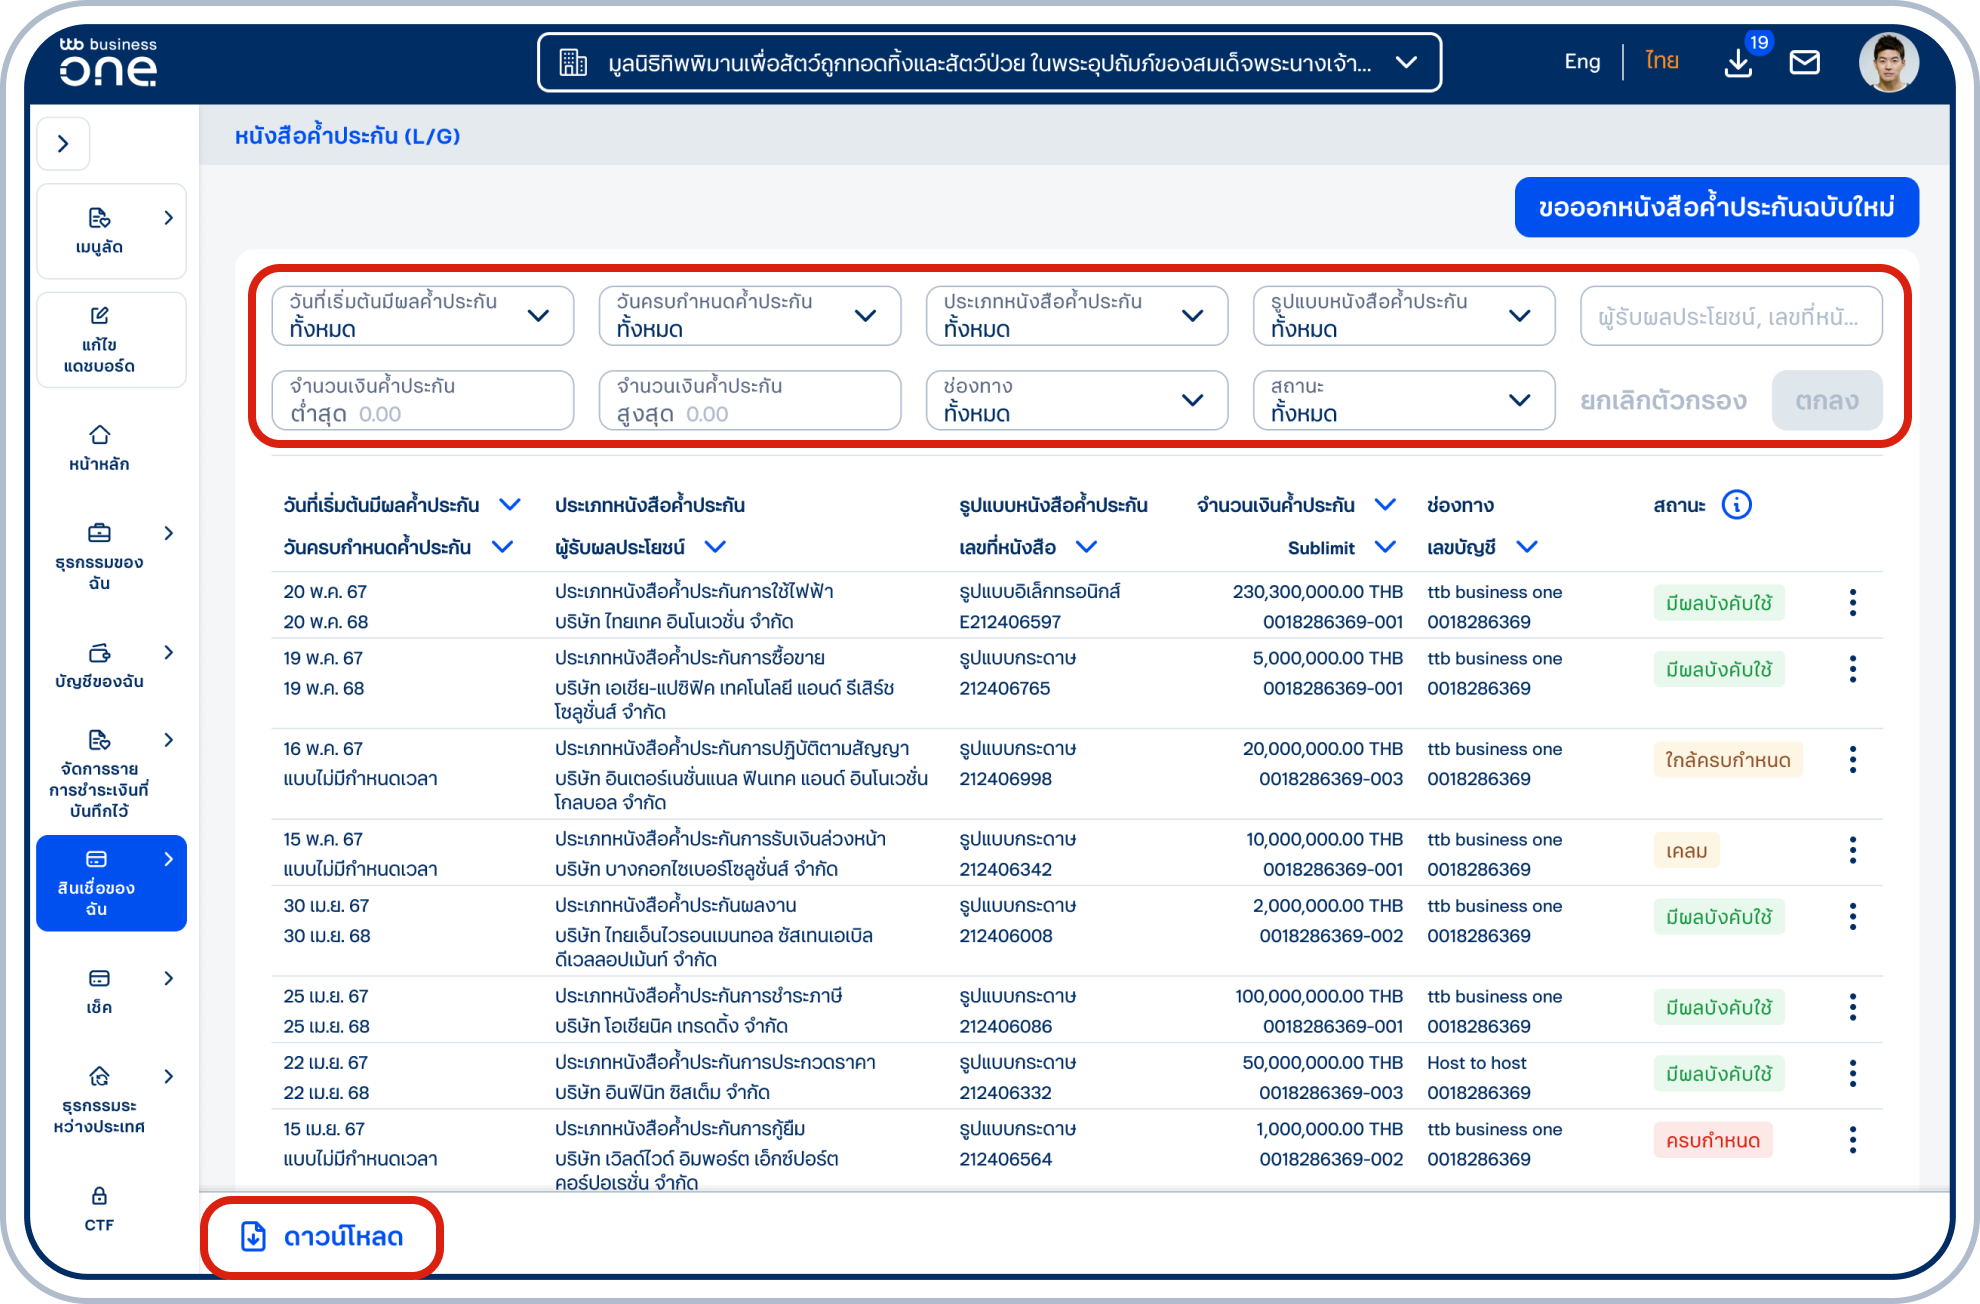
Task: Open more options for letter E212406597
Action: (1853, 603)
